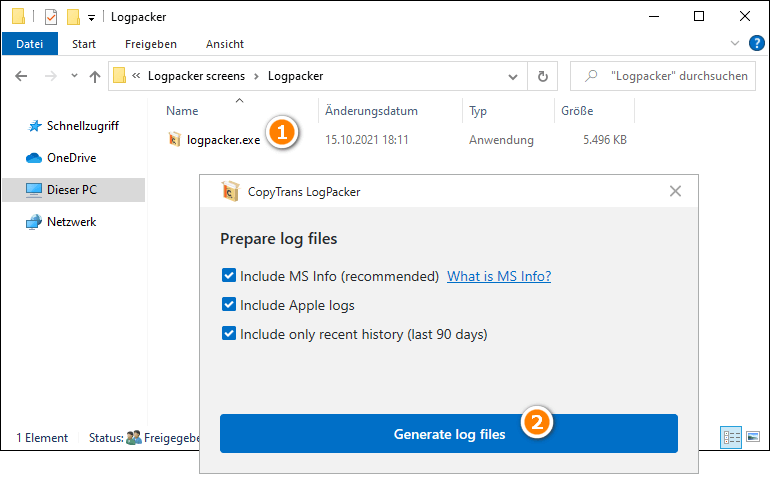Screen dimensions: 770x495
Task: Click the quick access properties checkmark icon
Action: pos(51,17)
